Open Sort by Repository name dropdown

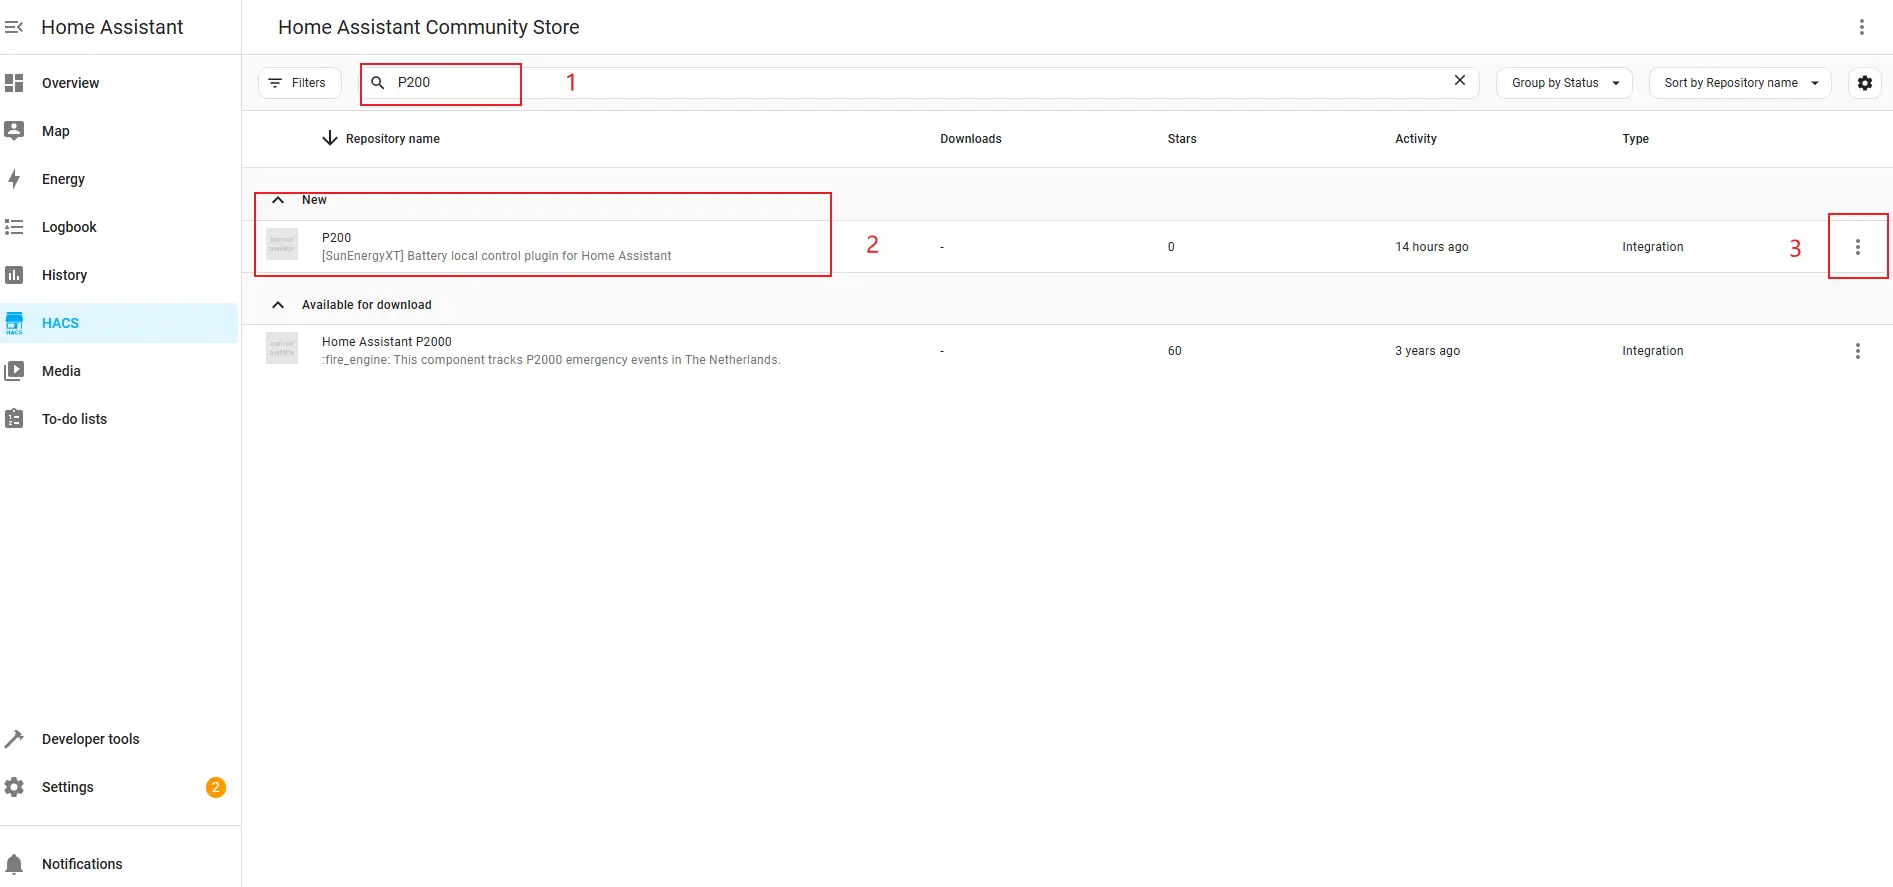[1739, 83]
